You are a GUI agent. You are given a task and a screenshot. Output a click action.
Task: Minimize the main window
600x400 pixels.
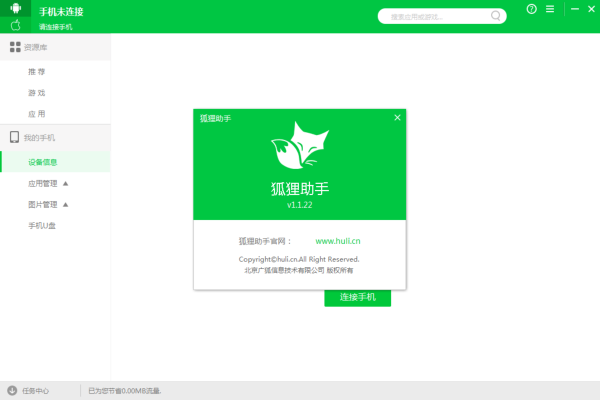tap(575, 9)
